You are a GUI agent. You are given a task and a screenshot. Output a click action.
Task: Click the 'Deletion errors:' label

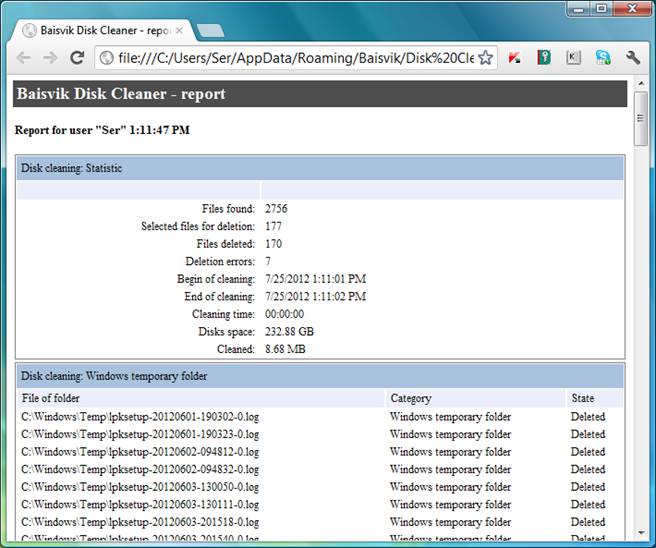point(220,261)
